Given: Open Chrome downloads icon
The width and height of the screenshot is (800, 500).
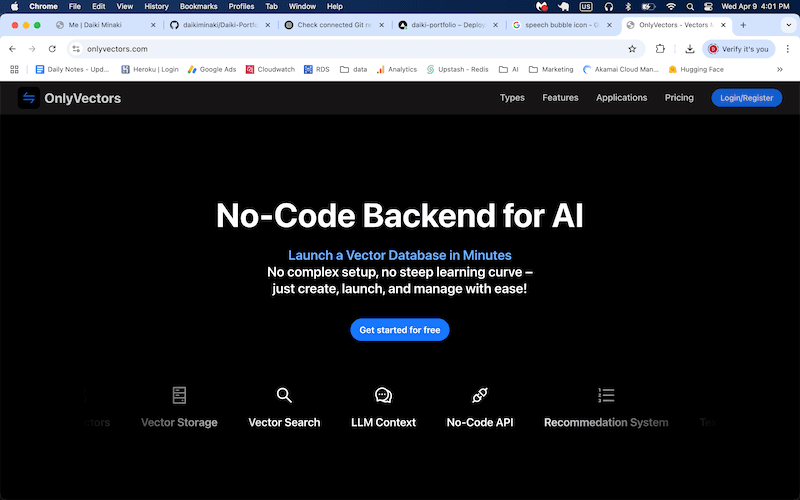Looking at the screenshot, I should [689, 49].
